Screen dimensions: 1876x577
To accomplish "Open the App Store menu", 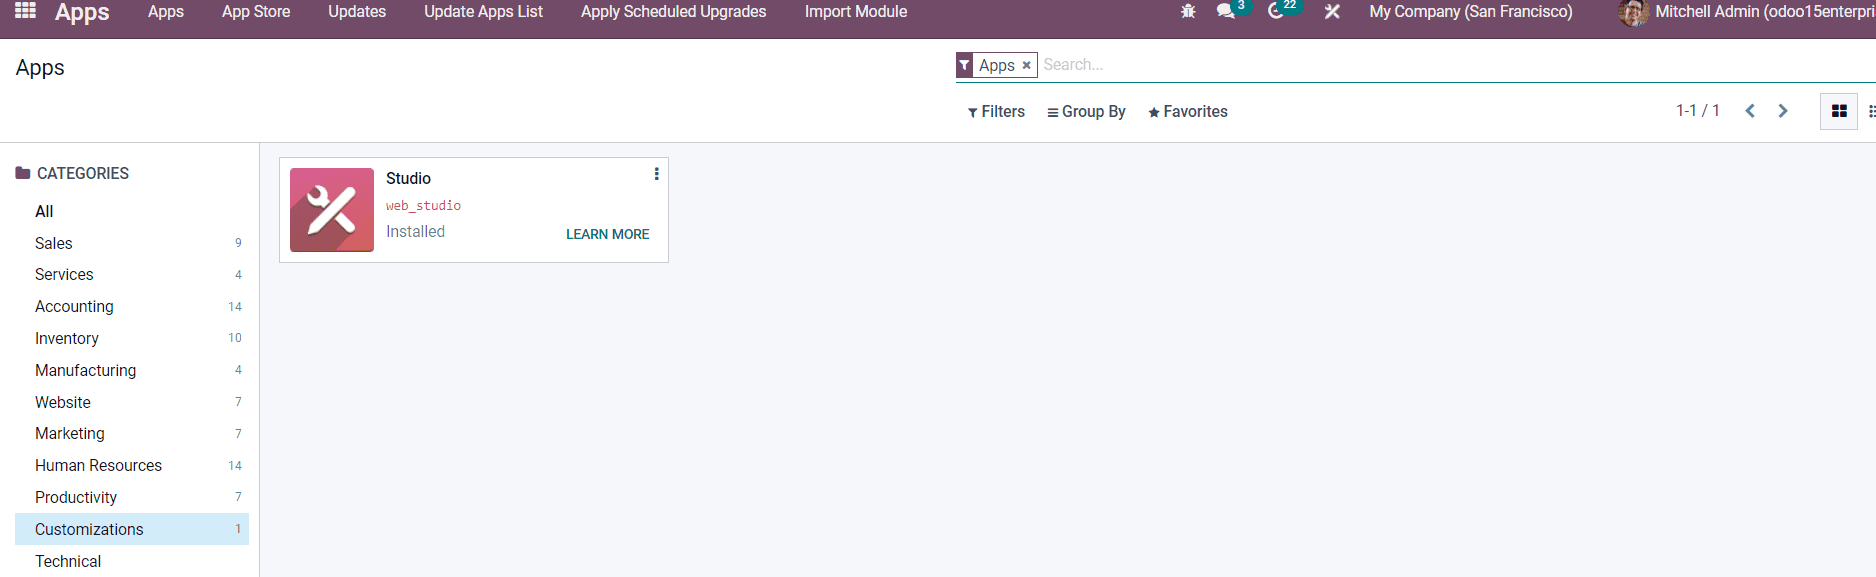I will (x=256, y=12).
